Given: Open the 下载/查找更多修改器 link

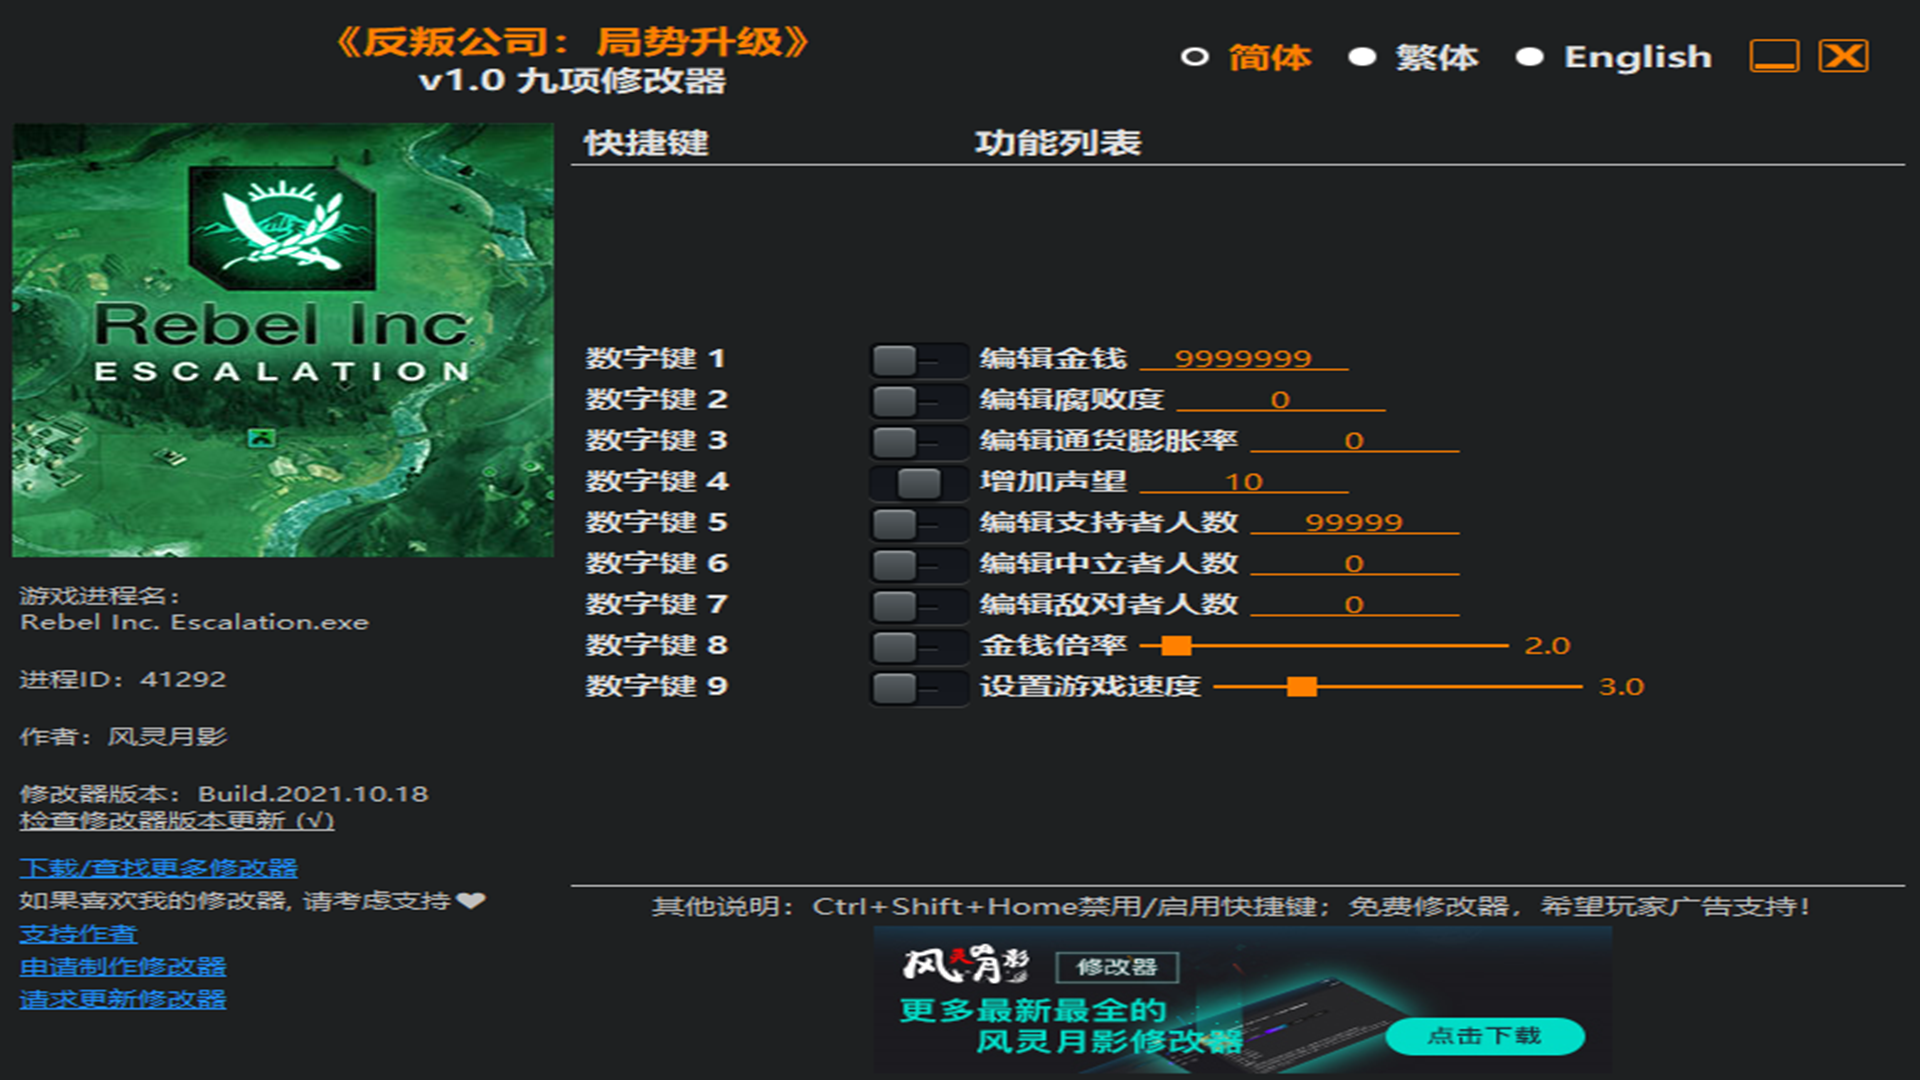Looking at the screenshot, I should click(x=158, y=868).
